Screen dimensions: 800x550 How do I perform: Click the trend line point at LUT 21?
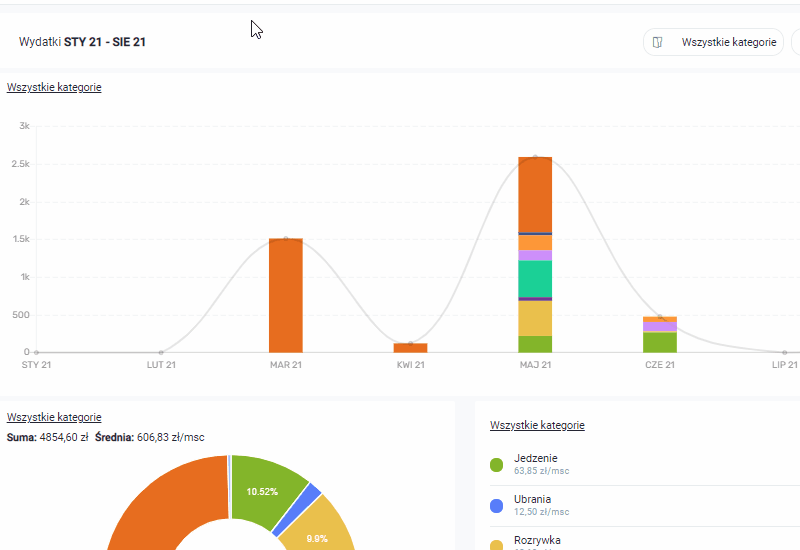pyautogui.click(x=161, y=353)
